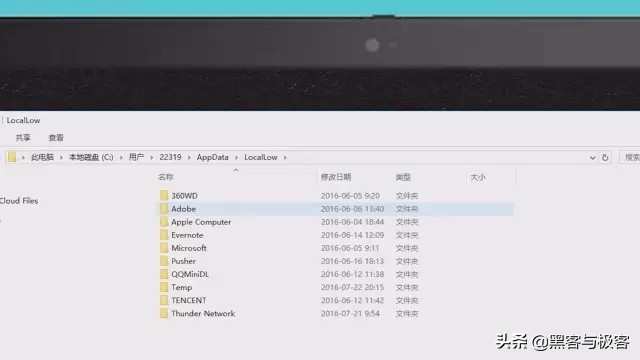
Task: Expand the chevron after 22319 breadcrumb
Action: (189, 157)
